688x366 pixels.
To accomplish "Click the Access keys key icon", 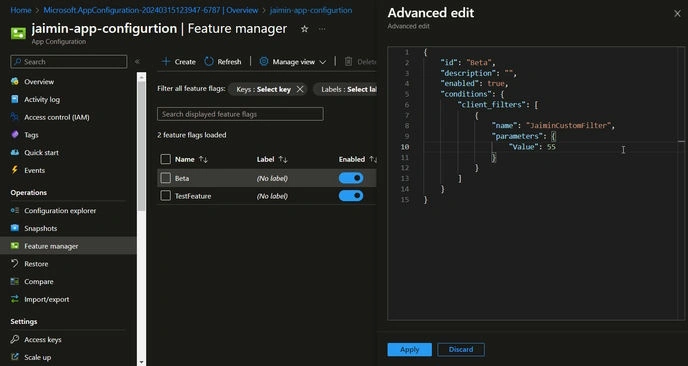I will click(x=15, y=339).
